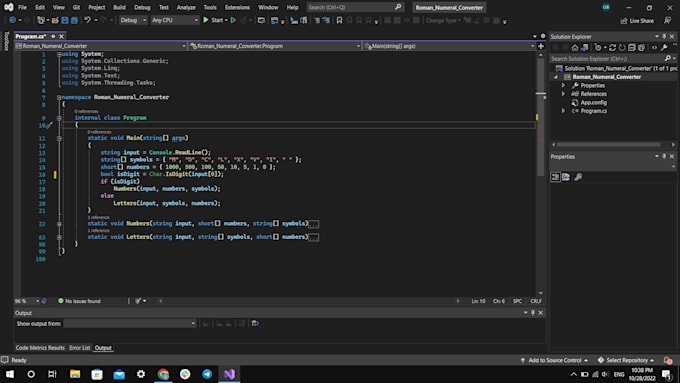
Task: Expand the References node in Solution Explorer
Action: click(563, 94)
